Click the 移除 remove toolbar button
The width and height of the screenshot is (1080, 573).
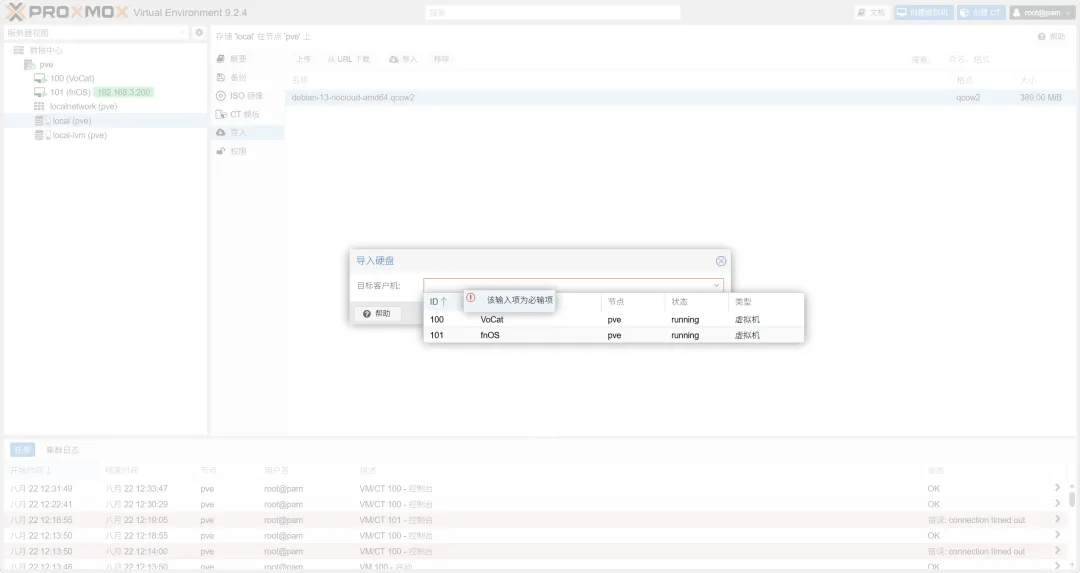point(442,59)
